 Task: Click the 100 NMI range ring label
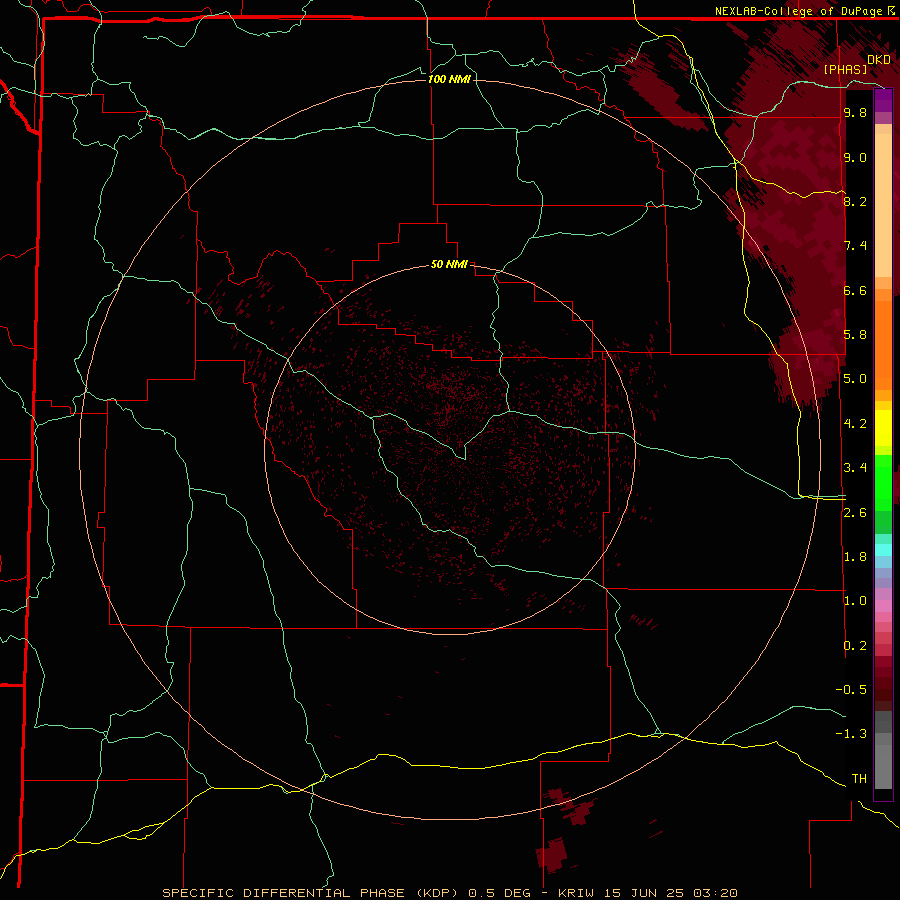click(449, 79)
